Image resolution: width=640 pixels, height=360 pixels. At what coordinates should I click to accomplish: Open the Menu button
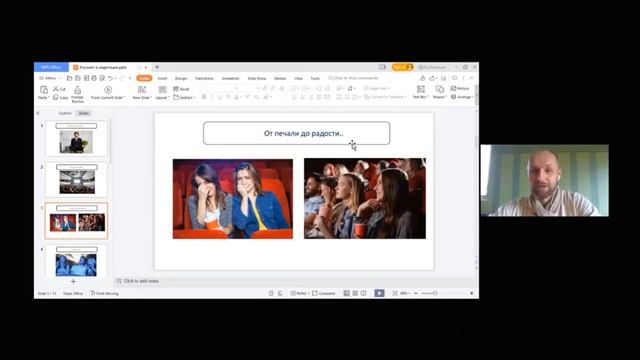click(50, 78)
